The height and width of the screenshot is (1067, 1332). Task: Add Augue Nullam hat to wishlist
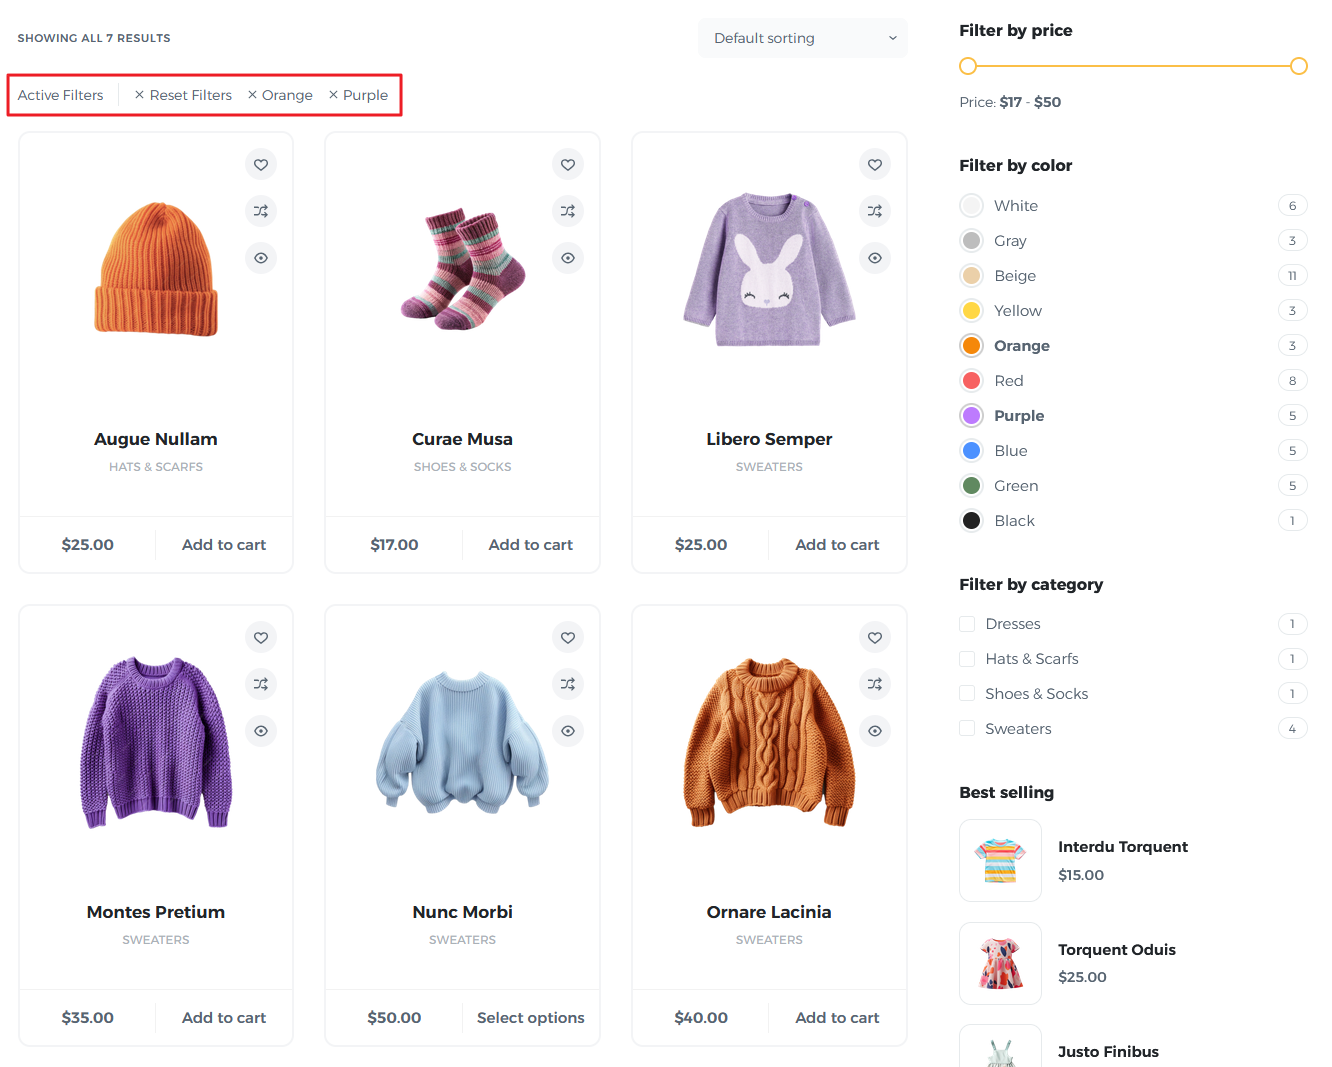pyautogui.click(x=261, y=164)
